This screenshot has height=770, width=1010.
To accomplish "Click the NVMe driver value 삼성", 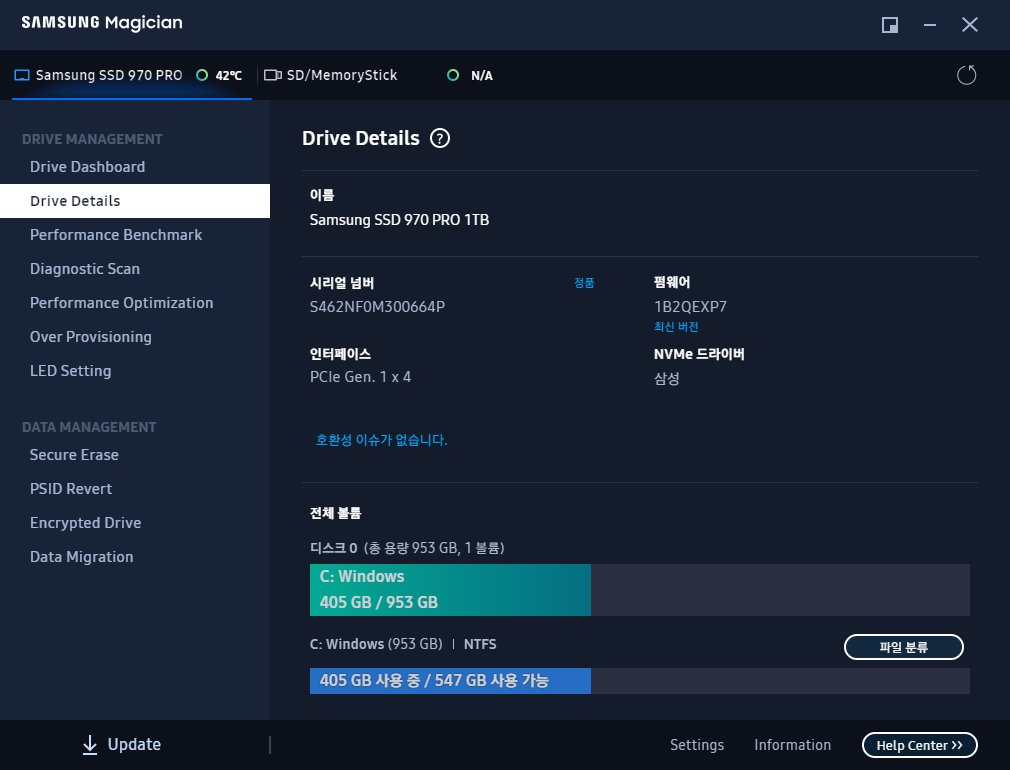I will [x=667, y=378].
